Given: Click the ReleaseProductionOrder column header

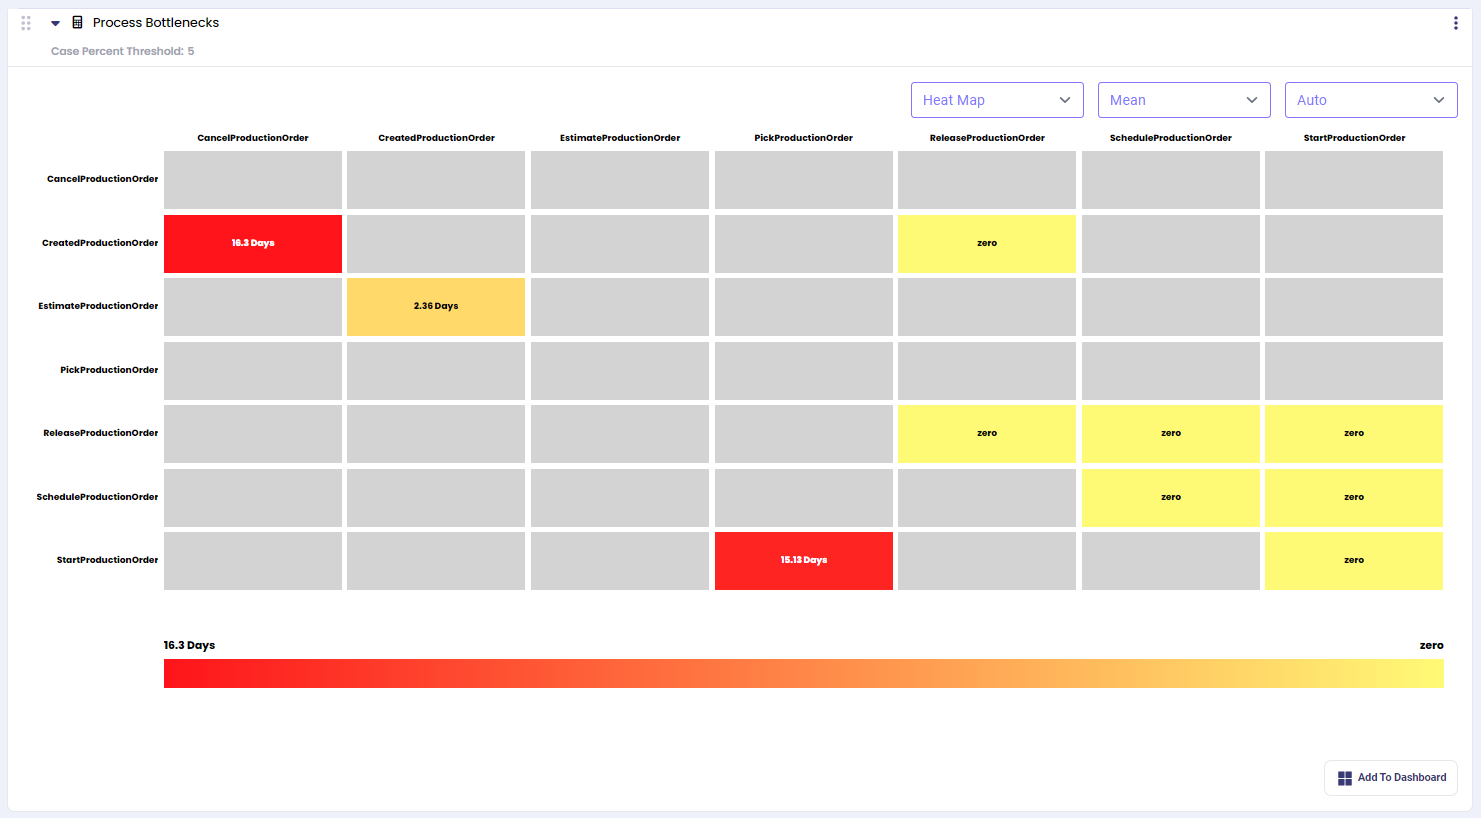Looking at the screenshot, I should coord(987,138).
